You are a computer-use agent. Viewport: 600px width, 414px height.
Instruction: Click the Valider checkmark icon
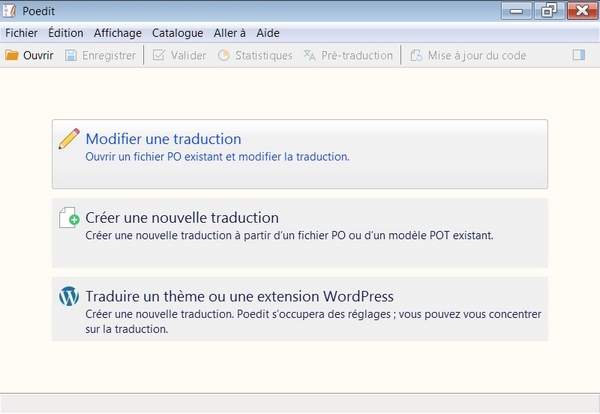(x=159, y=55)
